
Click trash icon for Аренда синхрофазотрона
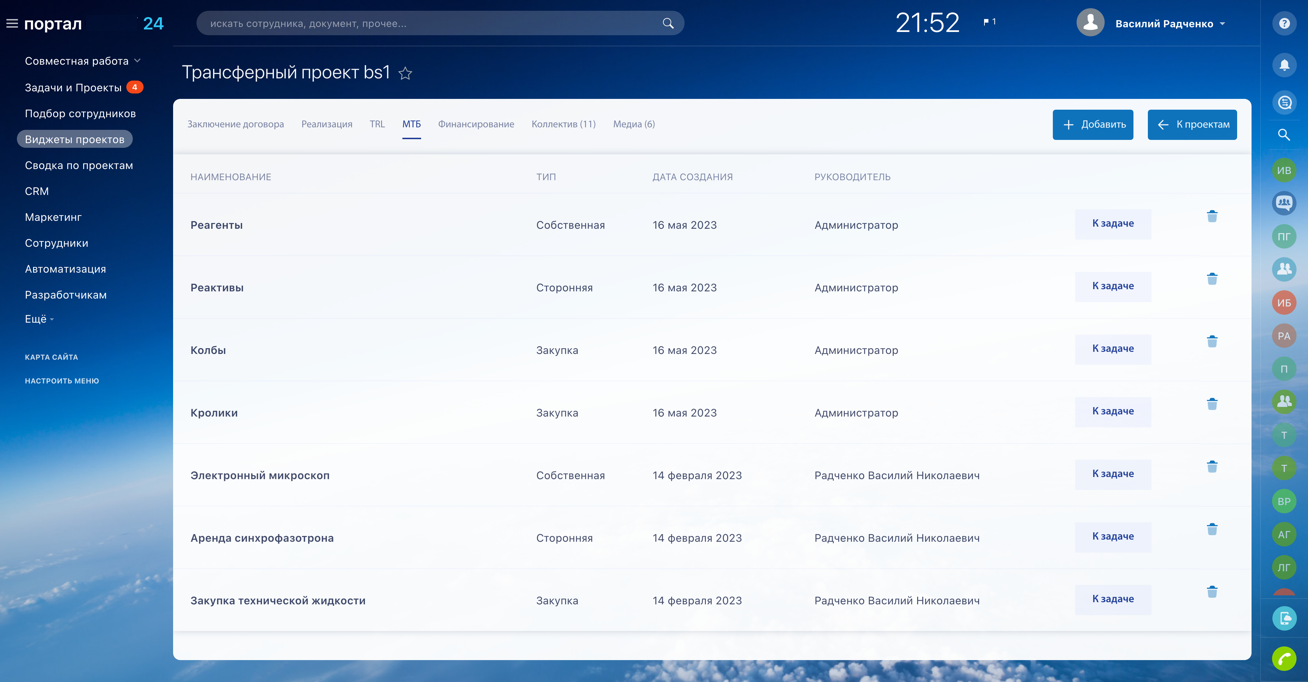tap(1212, 529)
